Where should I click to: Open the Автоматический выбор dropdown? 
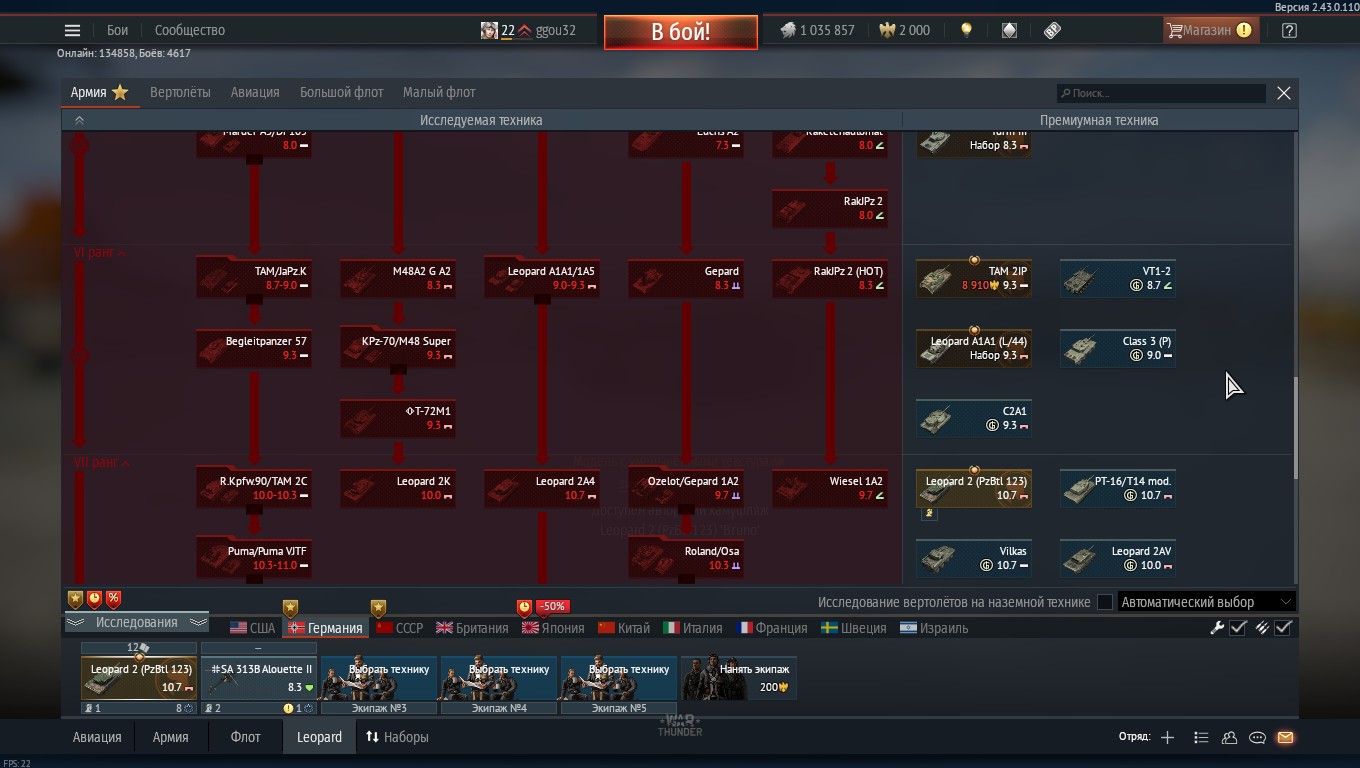pos(1206,602)
